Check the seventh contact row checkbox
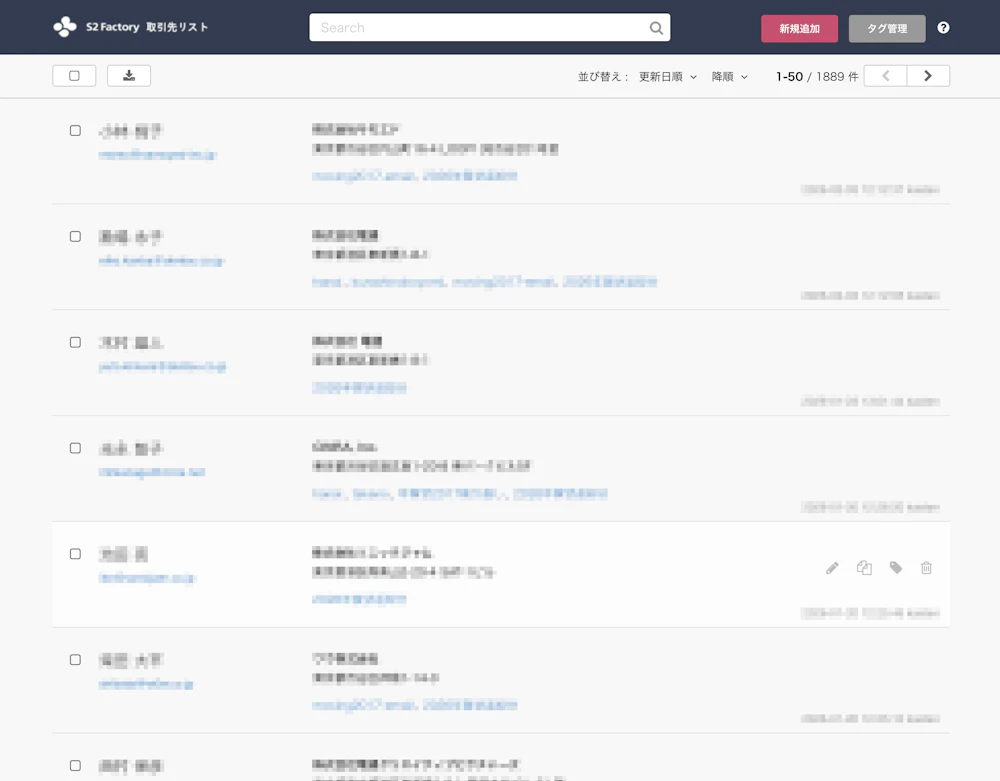Image resolution: width=1000 pixels, height=781 pixels. [x=75, y=766]
